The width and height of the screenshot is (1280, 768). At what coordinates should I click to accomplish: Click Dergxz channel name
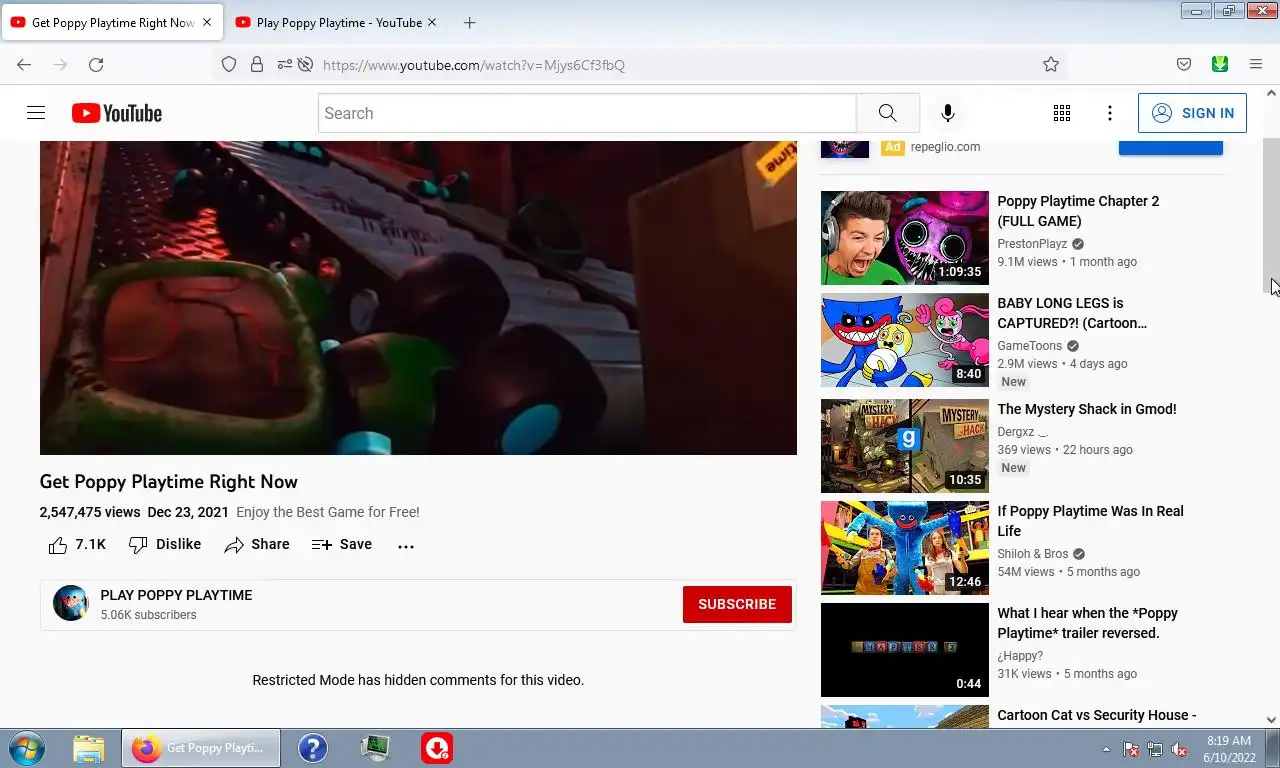click(x=1022, y=432)
